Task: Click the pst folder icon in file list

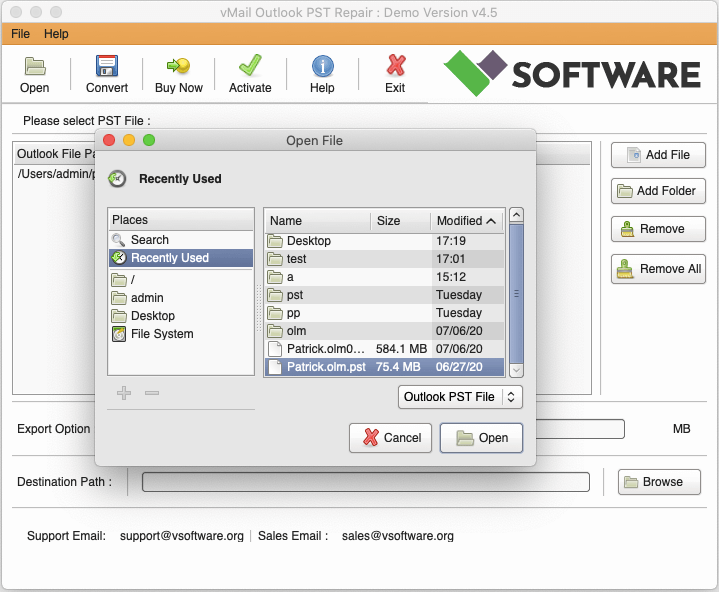Action: 275,295
